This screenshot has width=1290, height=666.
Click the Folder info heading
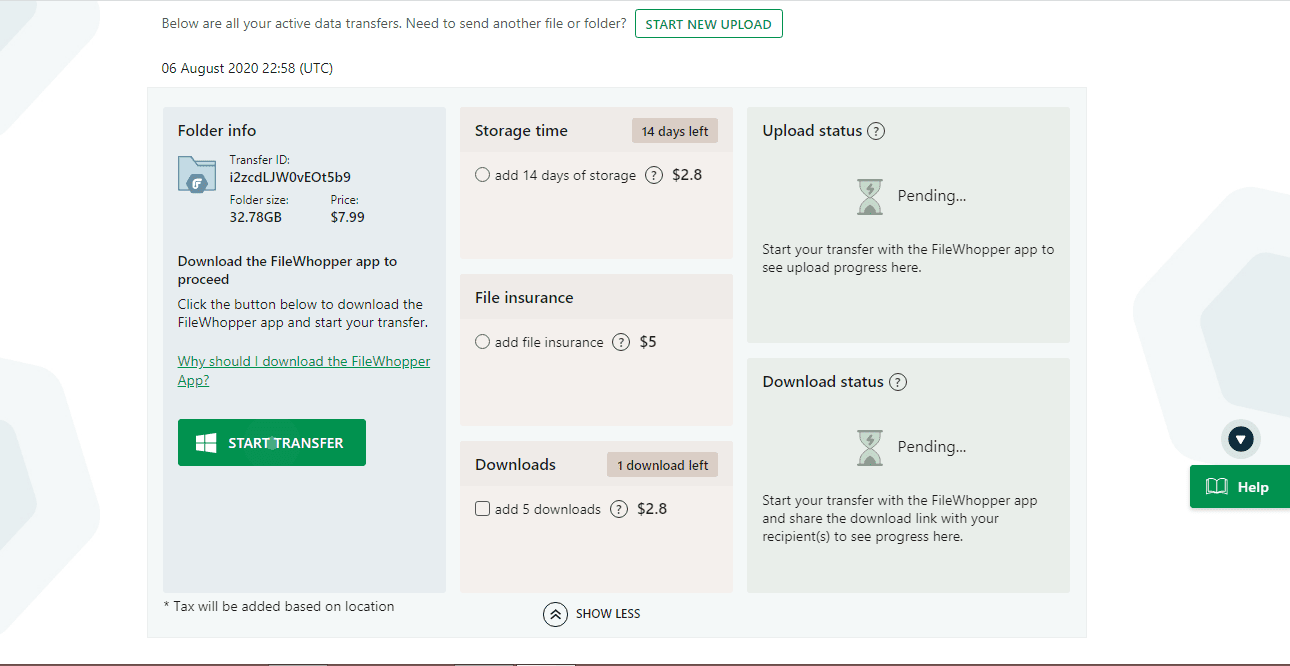217,131
